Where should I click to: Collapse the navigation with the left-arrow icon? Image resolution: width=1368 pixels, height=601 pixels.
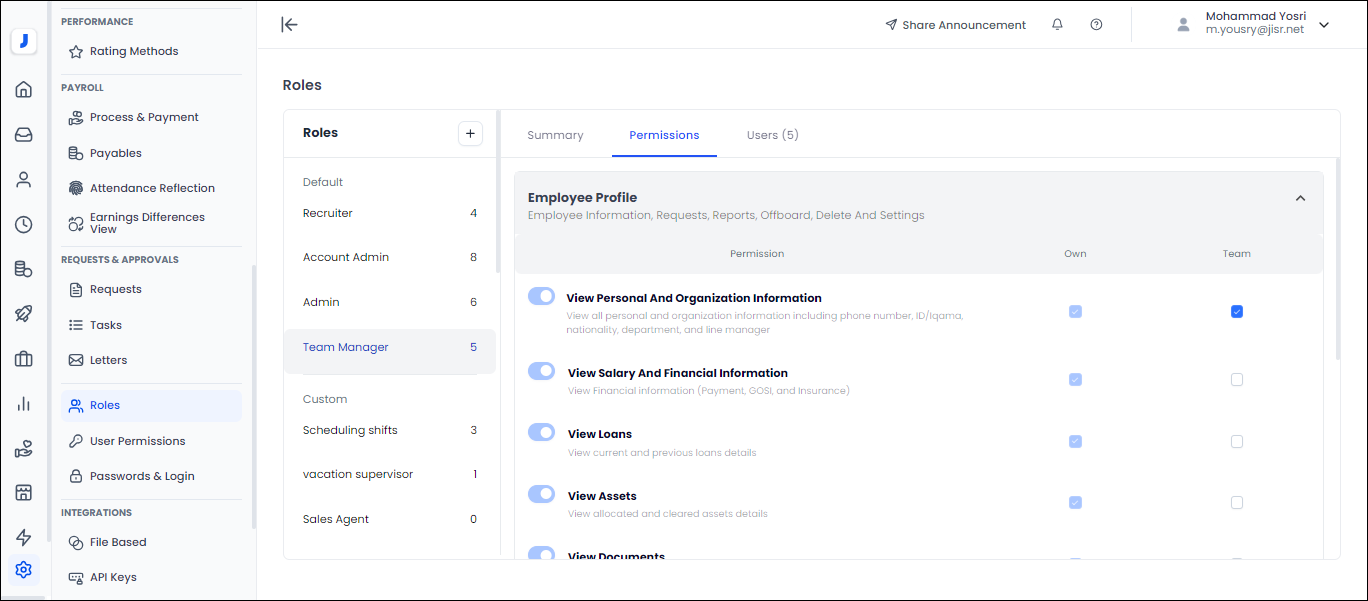289,25
